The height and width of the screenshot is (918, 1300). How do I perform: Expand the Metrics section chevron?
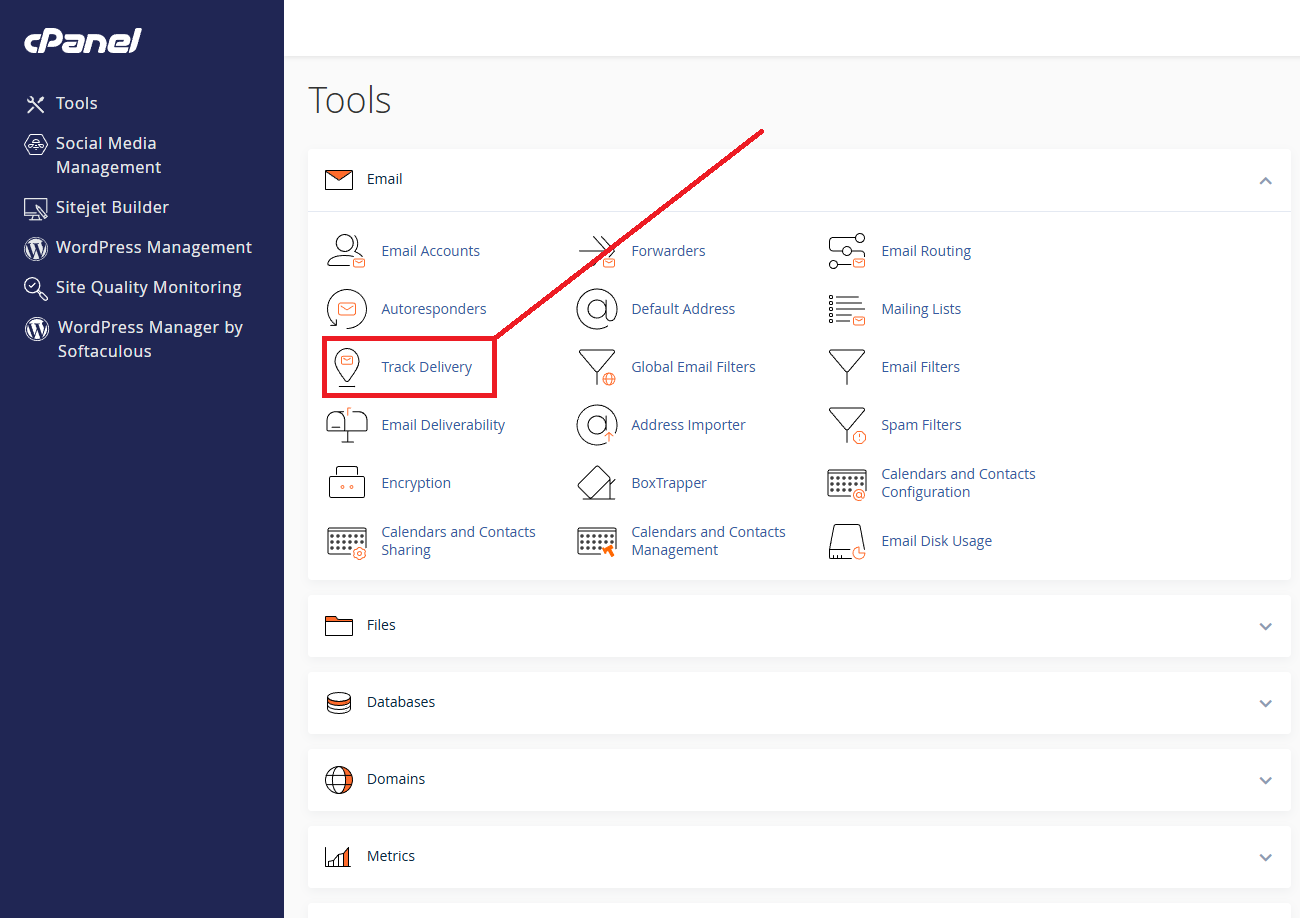pyautogui.click(x=1266, y=857)
